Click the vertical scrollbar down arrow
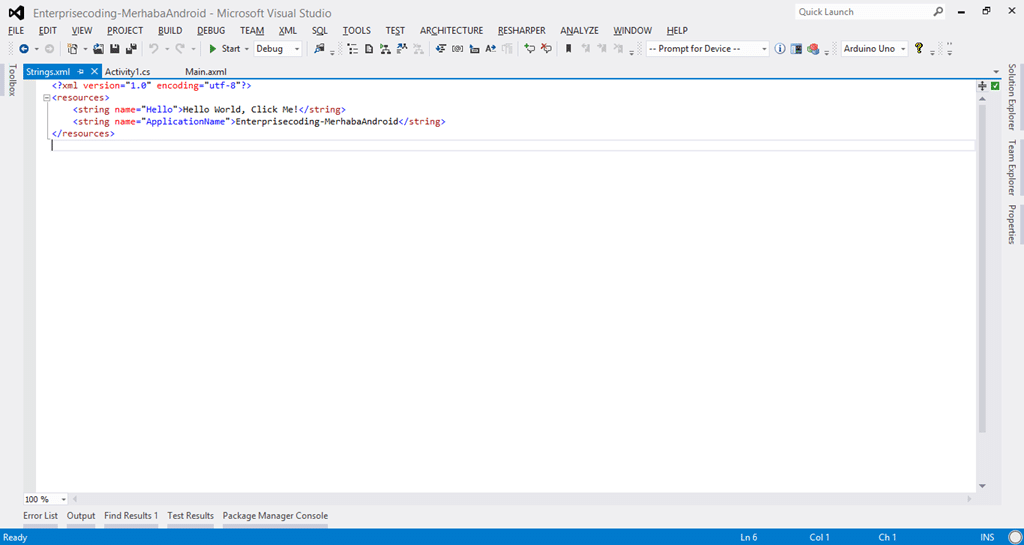 point(982,486)
